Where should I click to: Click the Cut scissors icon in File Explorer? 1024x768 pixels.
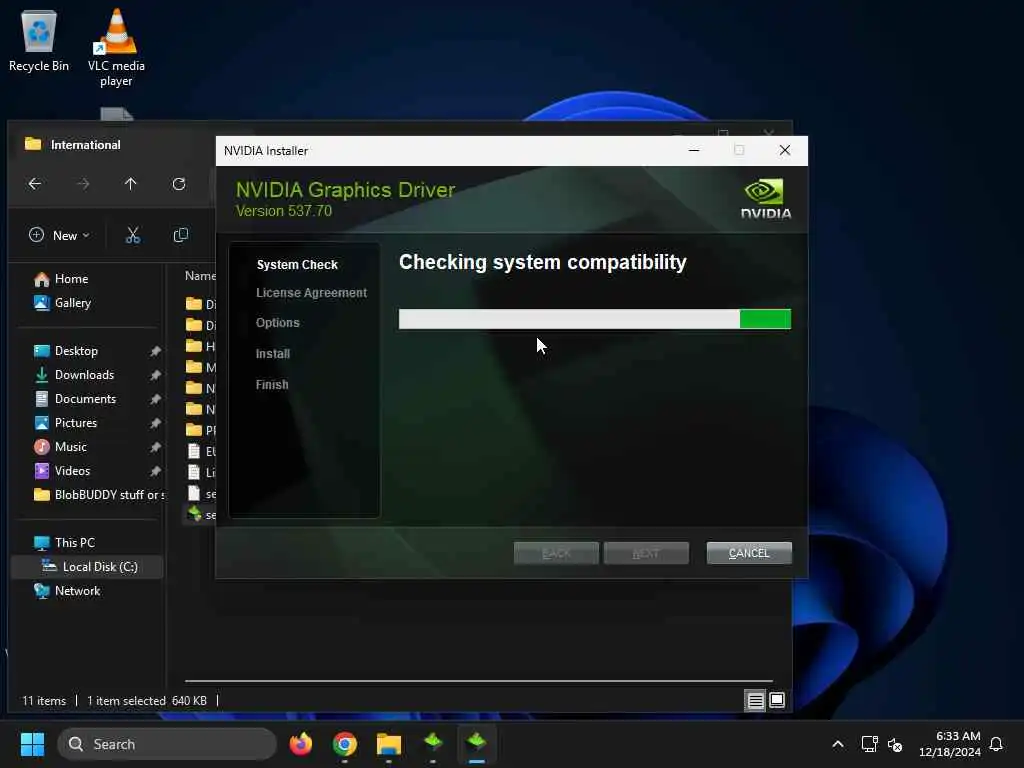(133, 235)
